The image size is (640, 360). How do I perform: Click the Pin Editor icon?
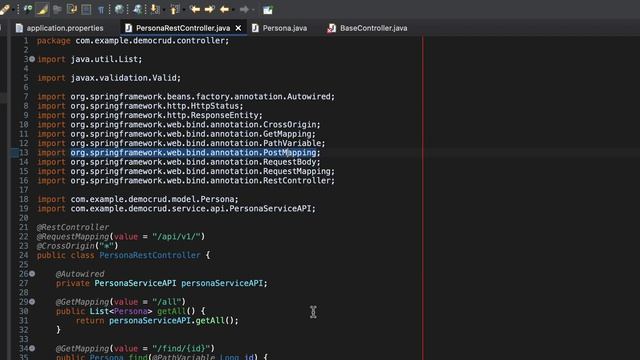pyautogui.click(x=268, y=9)
